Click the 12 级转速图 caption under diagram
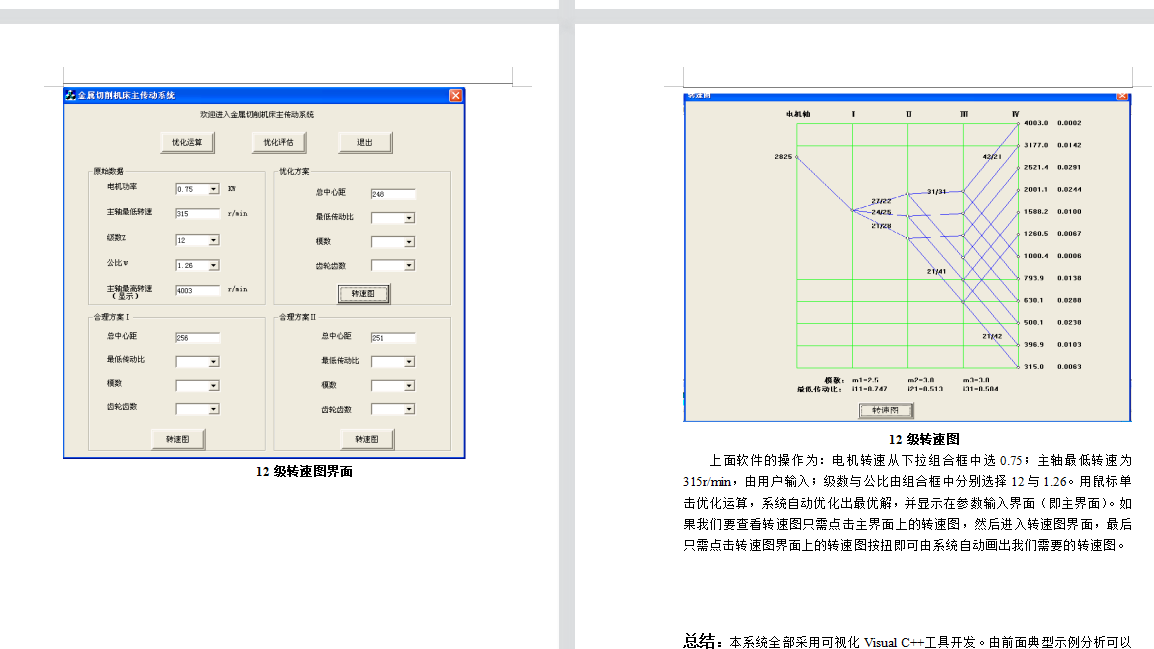 (924, 439)
